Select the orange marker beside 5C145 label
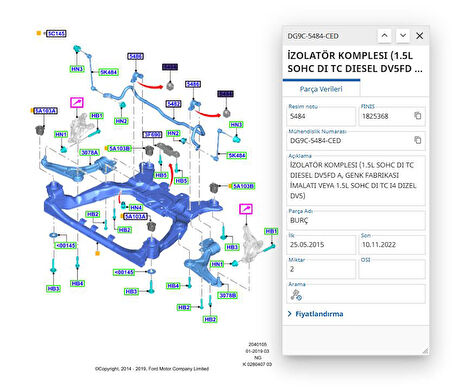This screenshot has width=452, height=389. [x=39, y=33]
